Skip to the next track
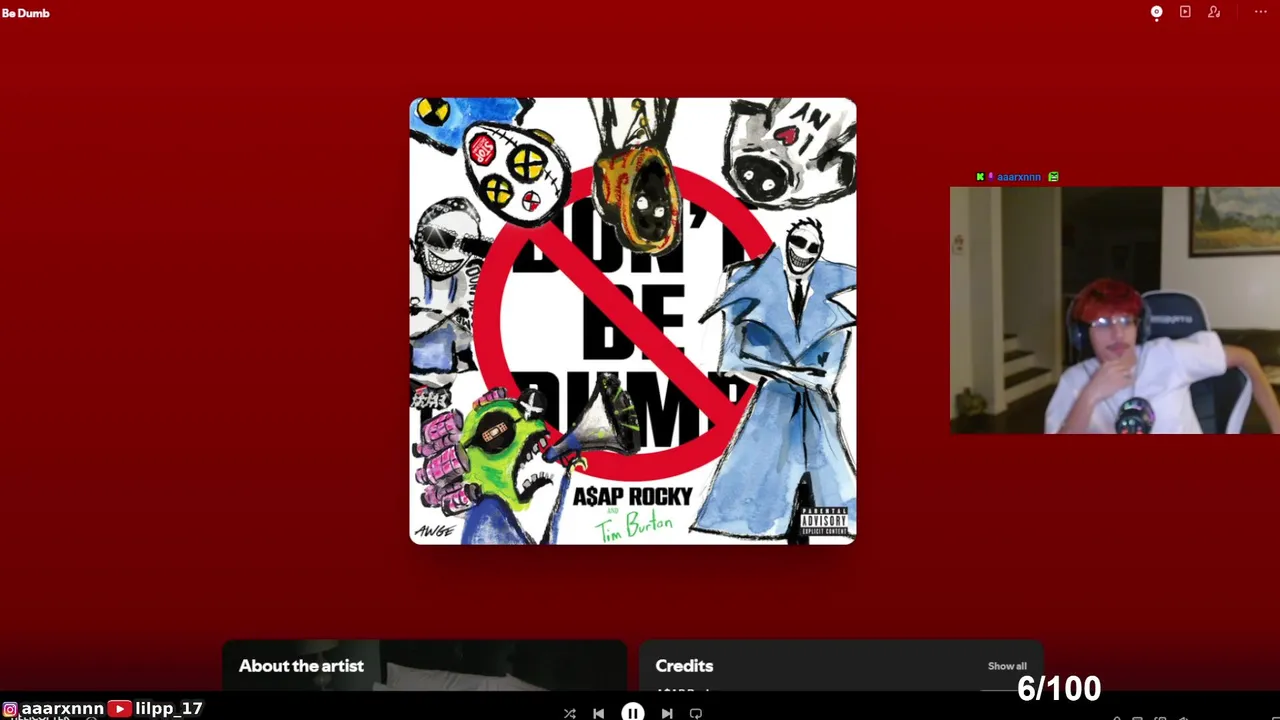Viewport: 1280px width, 720px height. (667, 713)
